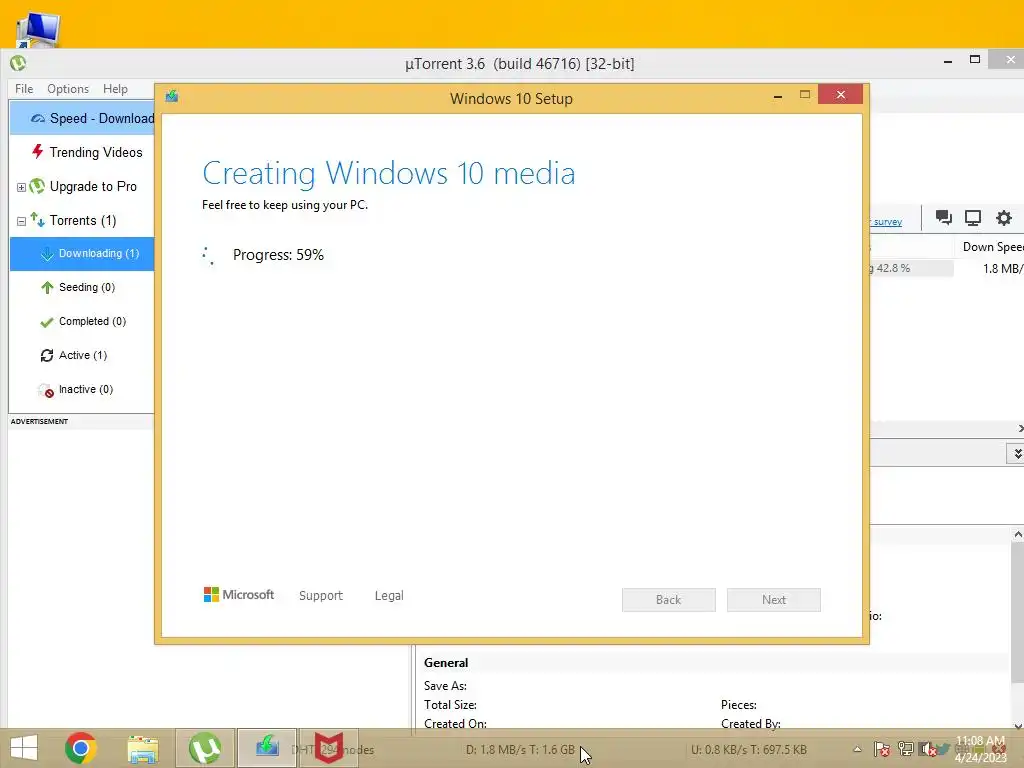Click the Inactive status icon
Screen dimensions: 1024x768
46,391
